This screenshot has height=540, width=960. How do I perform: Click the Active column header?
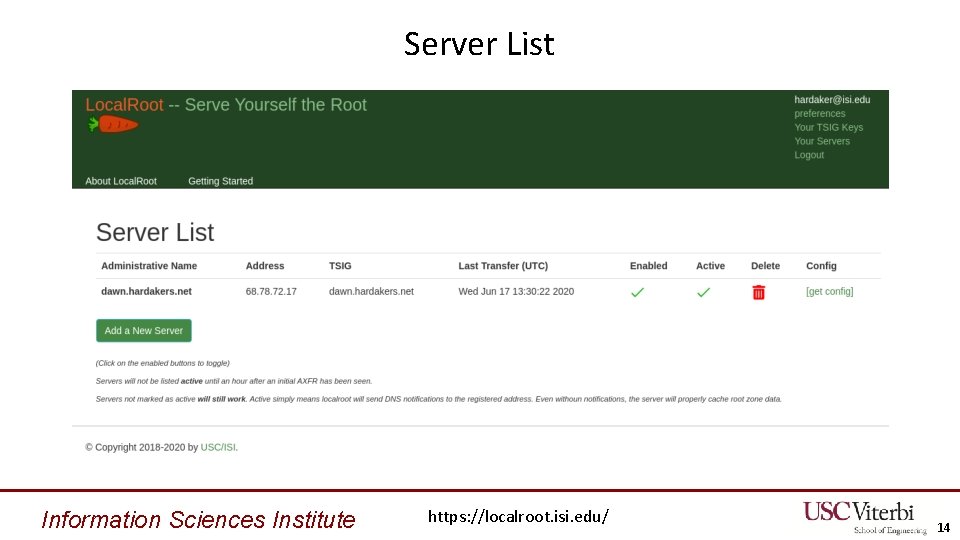710,266
